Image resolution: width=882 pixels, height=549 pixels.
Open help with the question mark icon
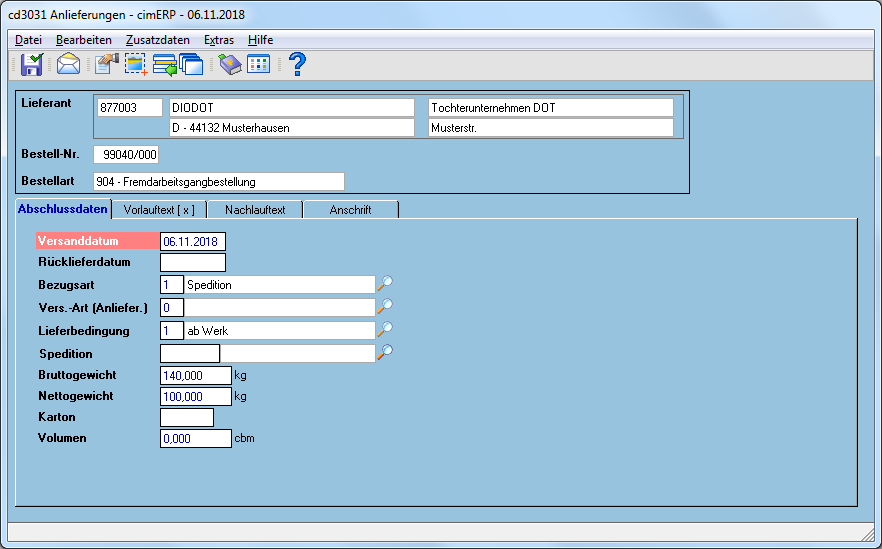click(x=297, y=64)
